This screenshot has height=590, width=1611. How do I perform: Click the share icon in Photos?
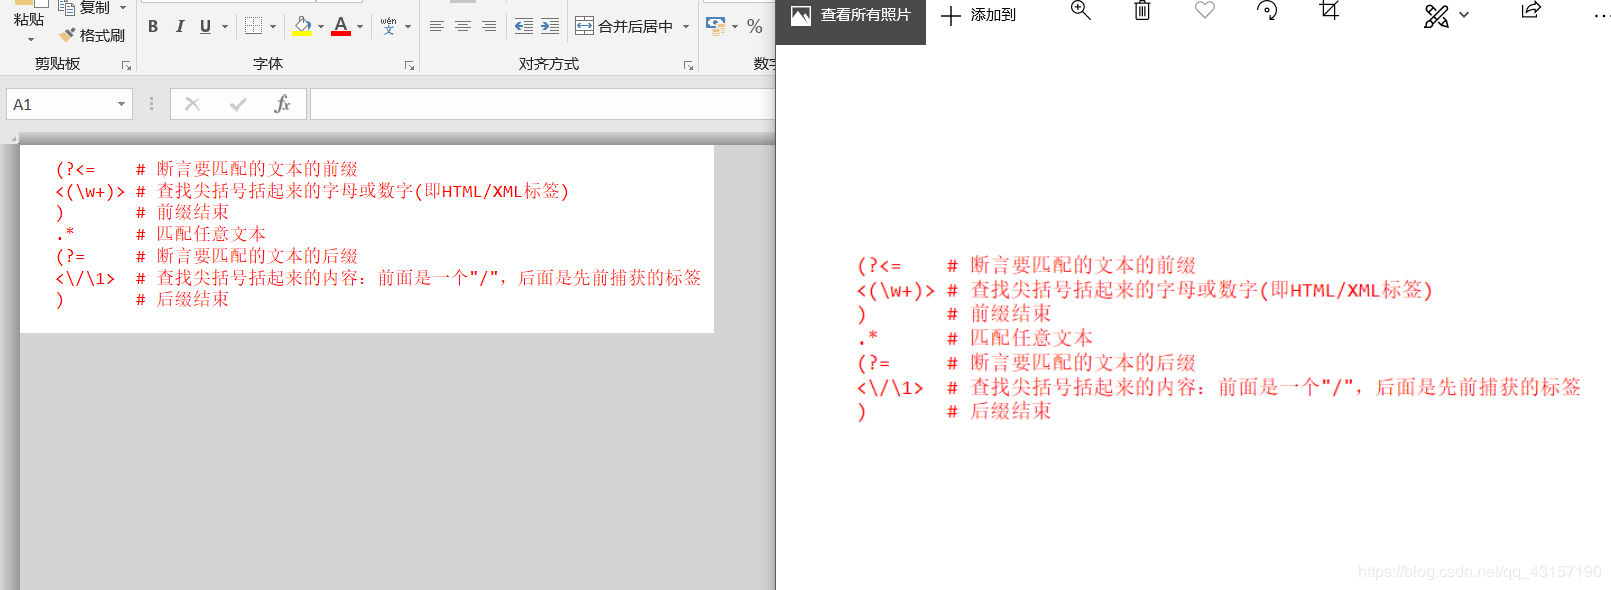click(1530, 11)
